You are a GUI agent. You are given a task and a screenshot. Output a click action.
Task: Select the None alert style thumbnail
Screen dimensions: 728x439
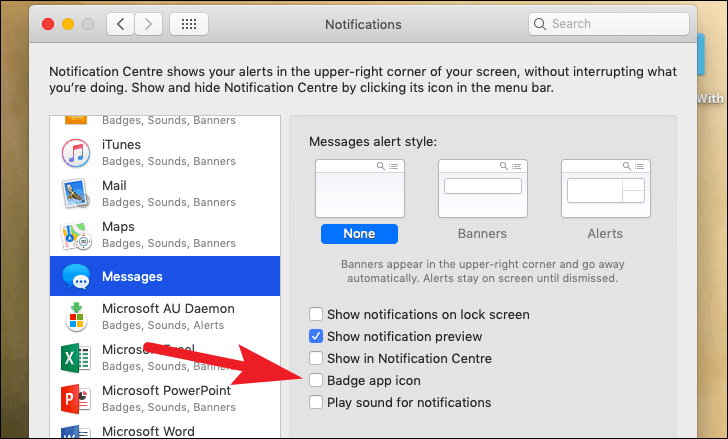pos(360,188)
